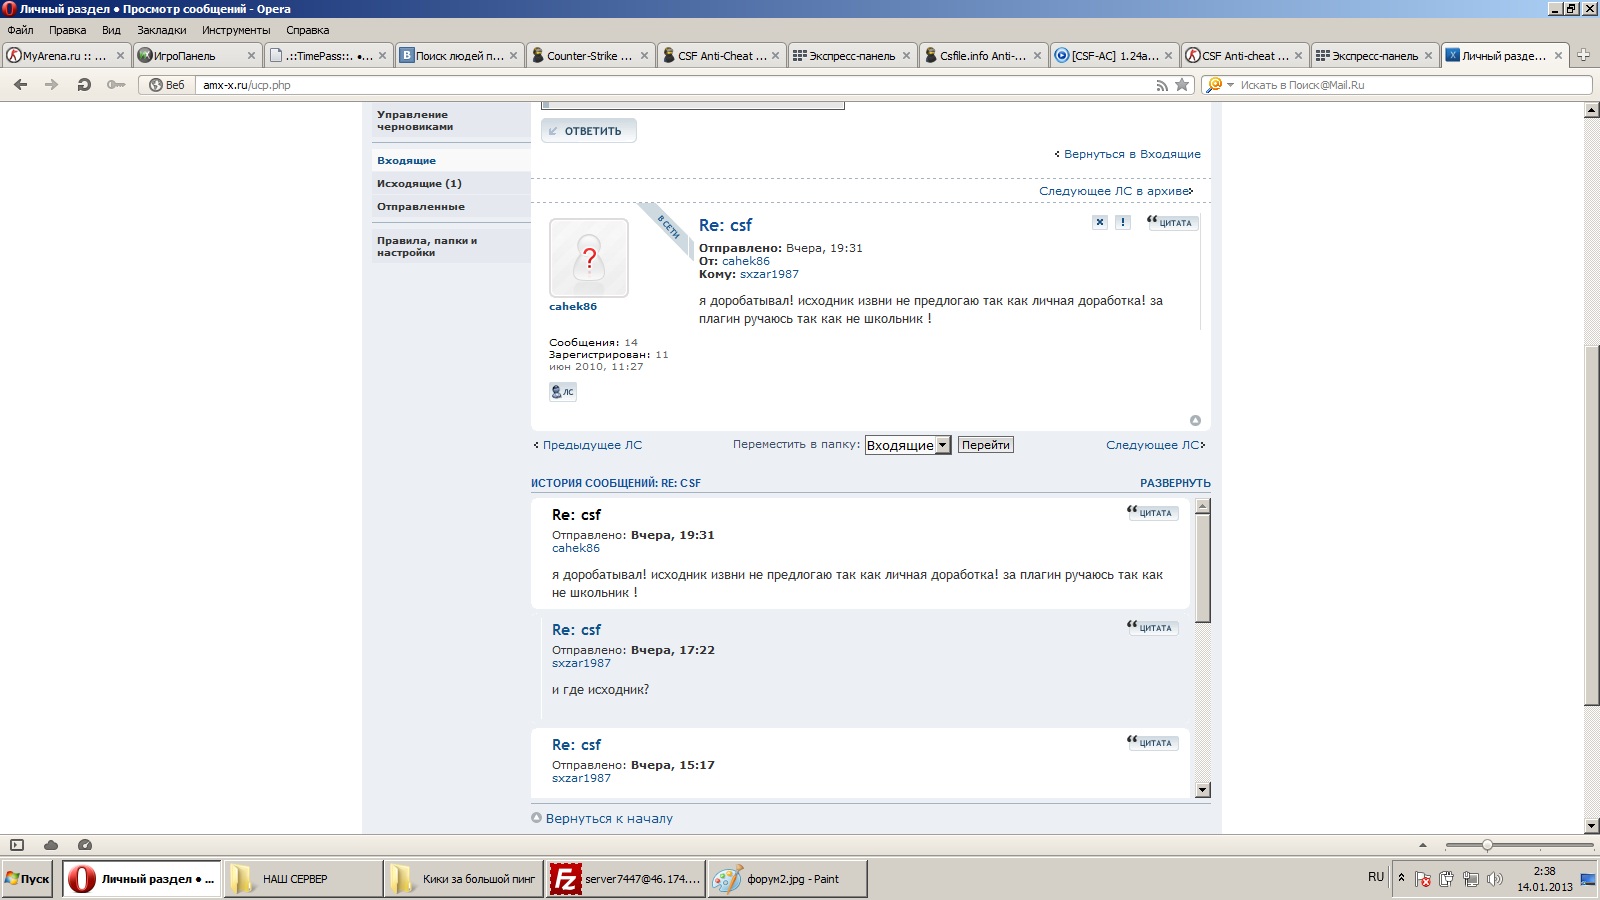Viewport: 1600px width, 900px height.
Task: Follow the Вернуться в Входящие link
Action: point(1132,154)
